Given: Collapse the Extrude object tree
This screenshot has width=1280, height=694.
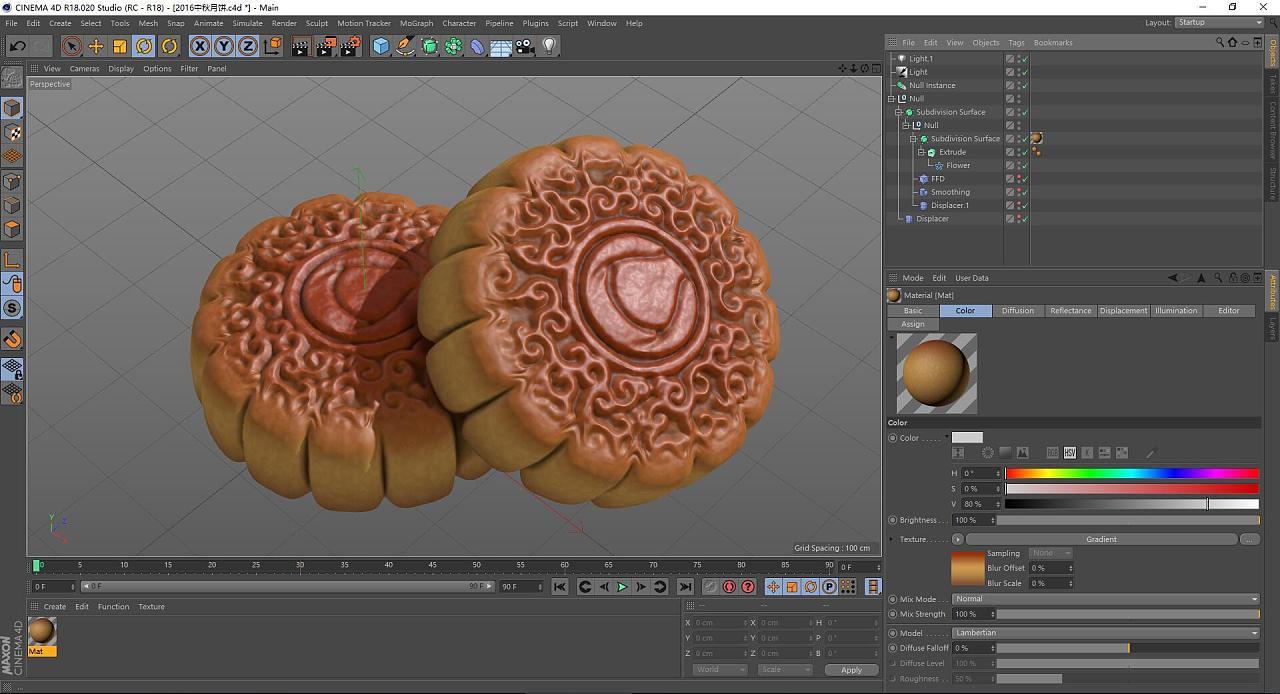Looking at the screenshot, I should (921, 152).
